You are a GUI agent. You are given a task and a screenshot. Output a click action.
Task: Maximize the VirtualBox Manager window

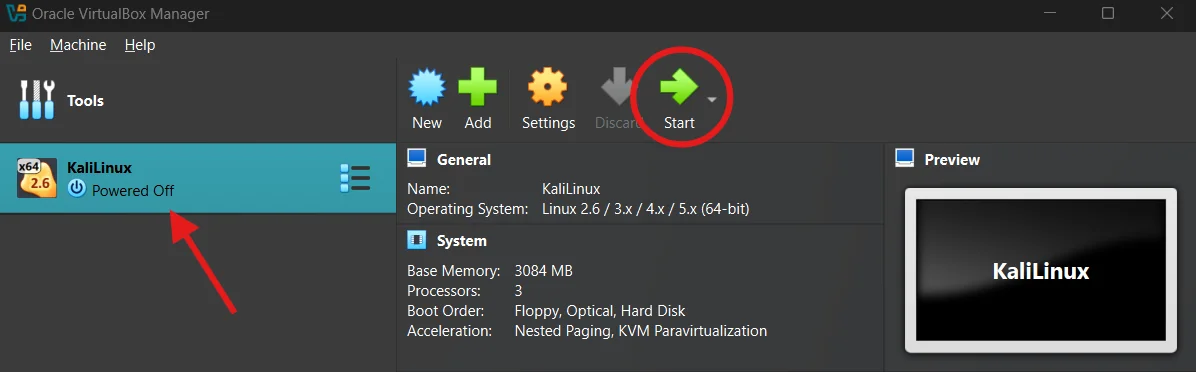(x=1108, y=14)
